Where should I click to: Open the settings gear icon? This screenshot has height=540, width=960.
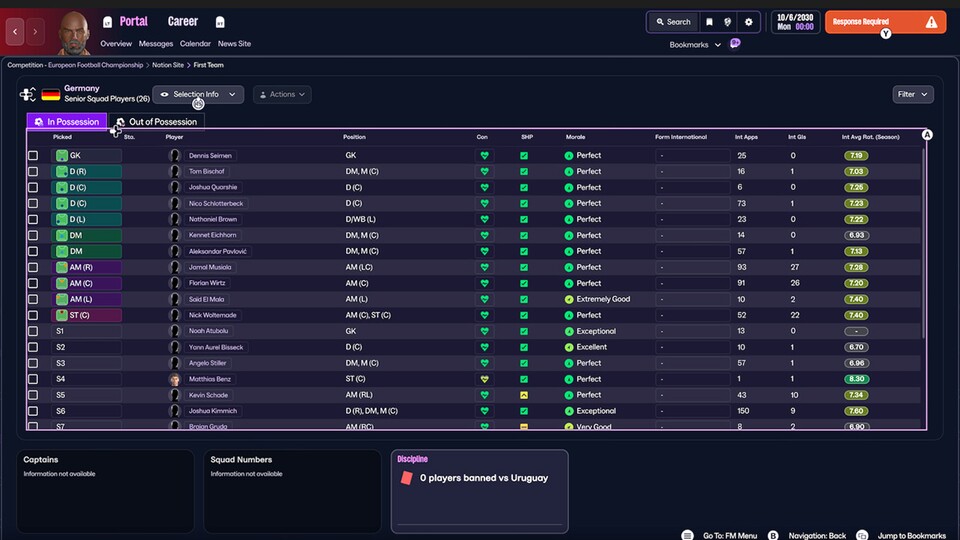click(x=748, y=22)
